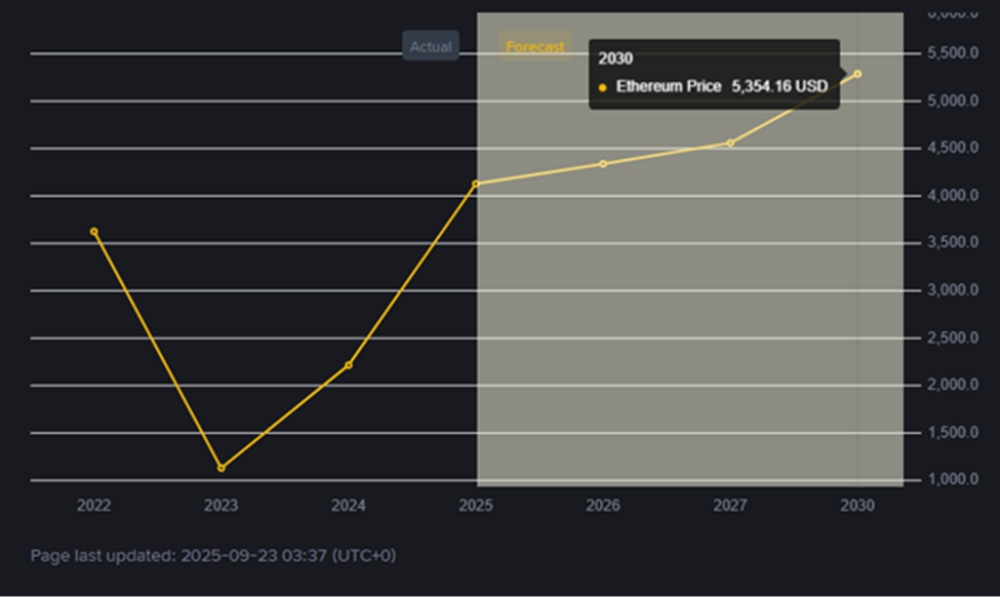This screenshot has width=1000, height=598.
Task: Click the 2026 x-axis label
Action: point(602,506)
